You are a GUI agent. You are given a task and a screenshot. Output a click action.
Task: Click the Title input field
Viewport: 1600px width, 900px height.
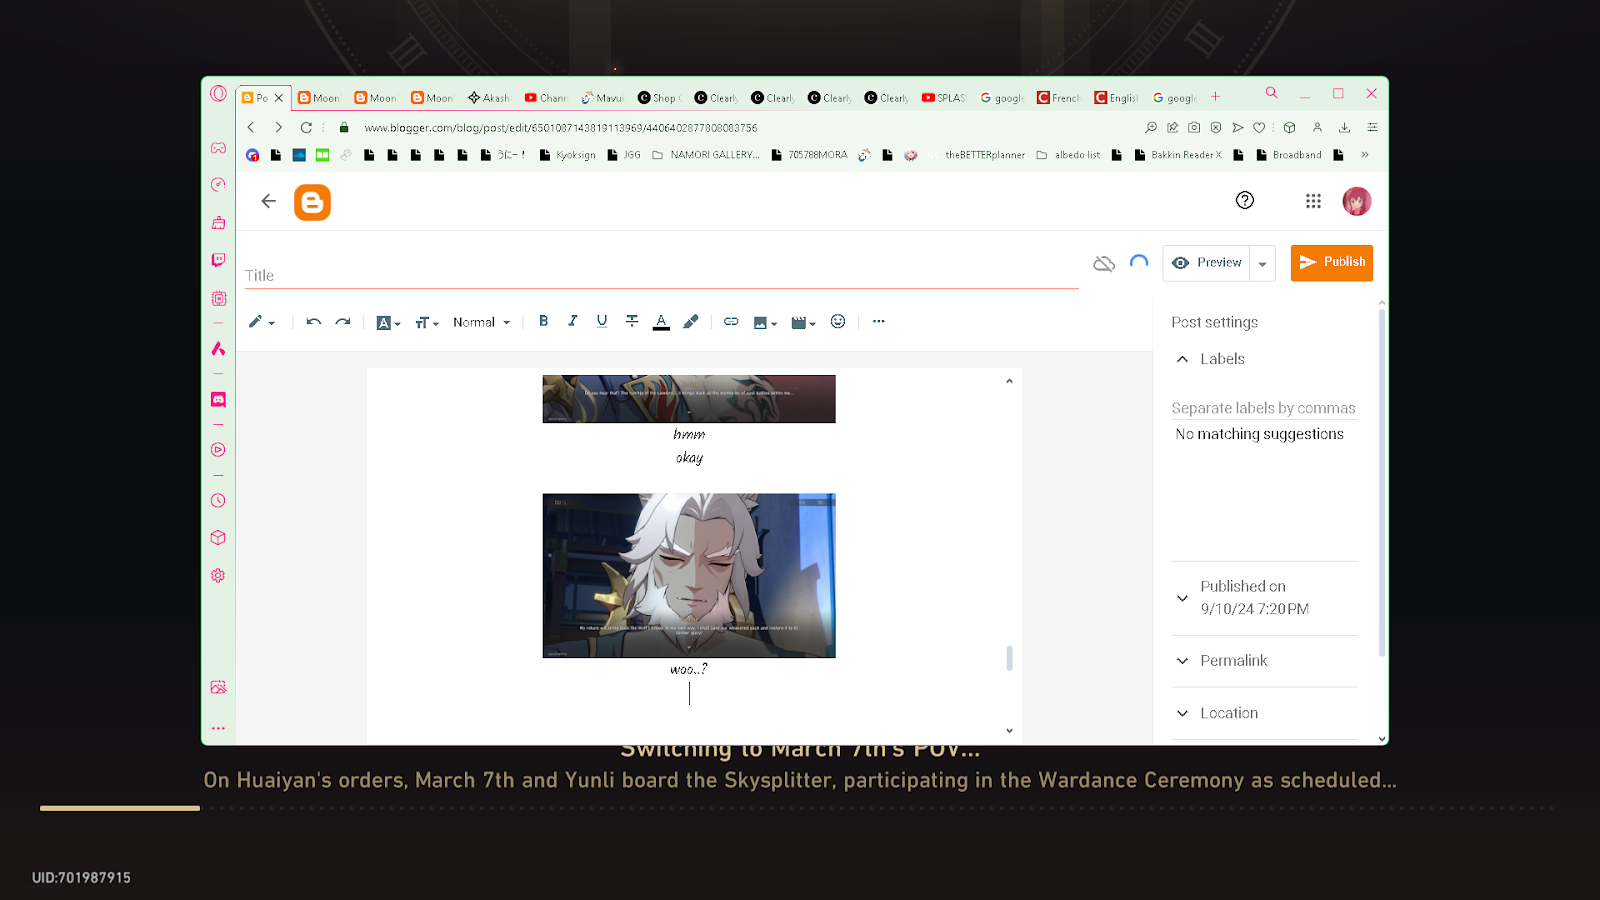pyautogui.click(x=662, y=275)
